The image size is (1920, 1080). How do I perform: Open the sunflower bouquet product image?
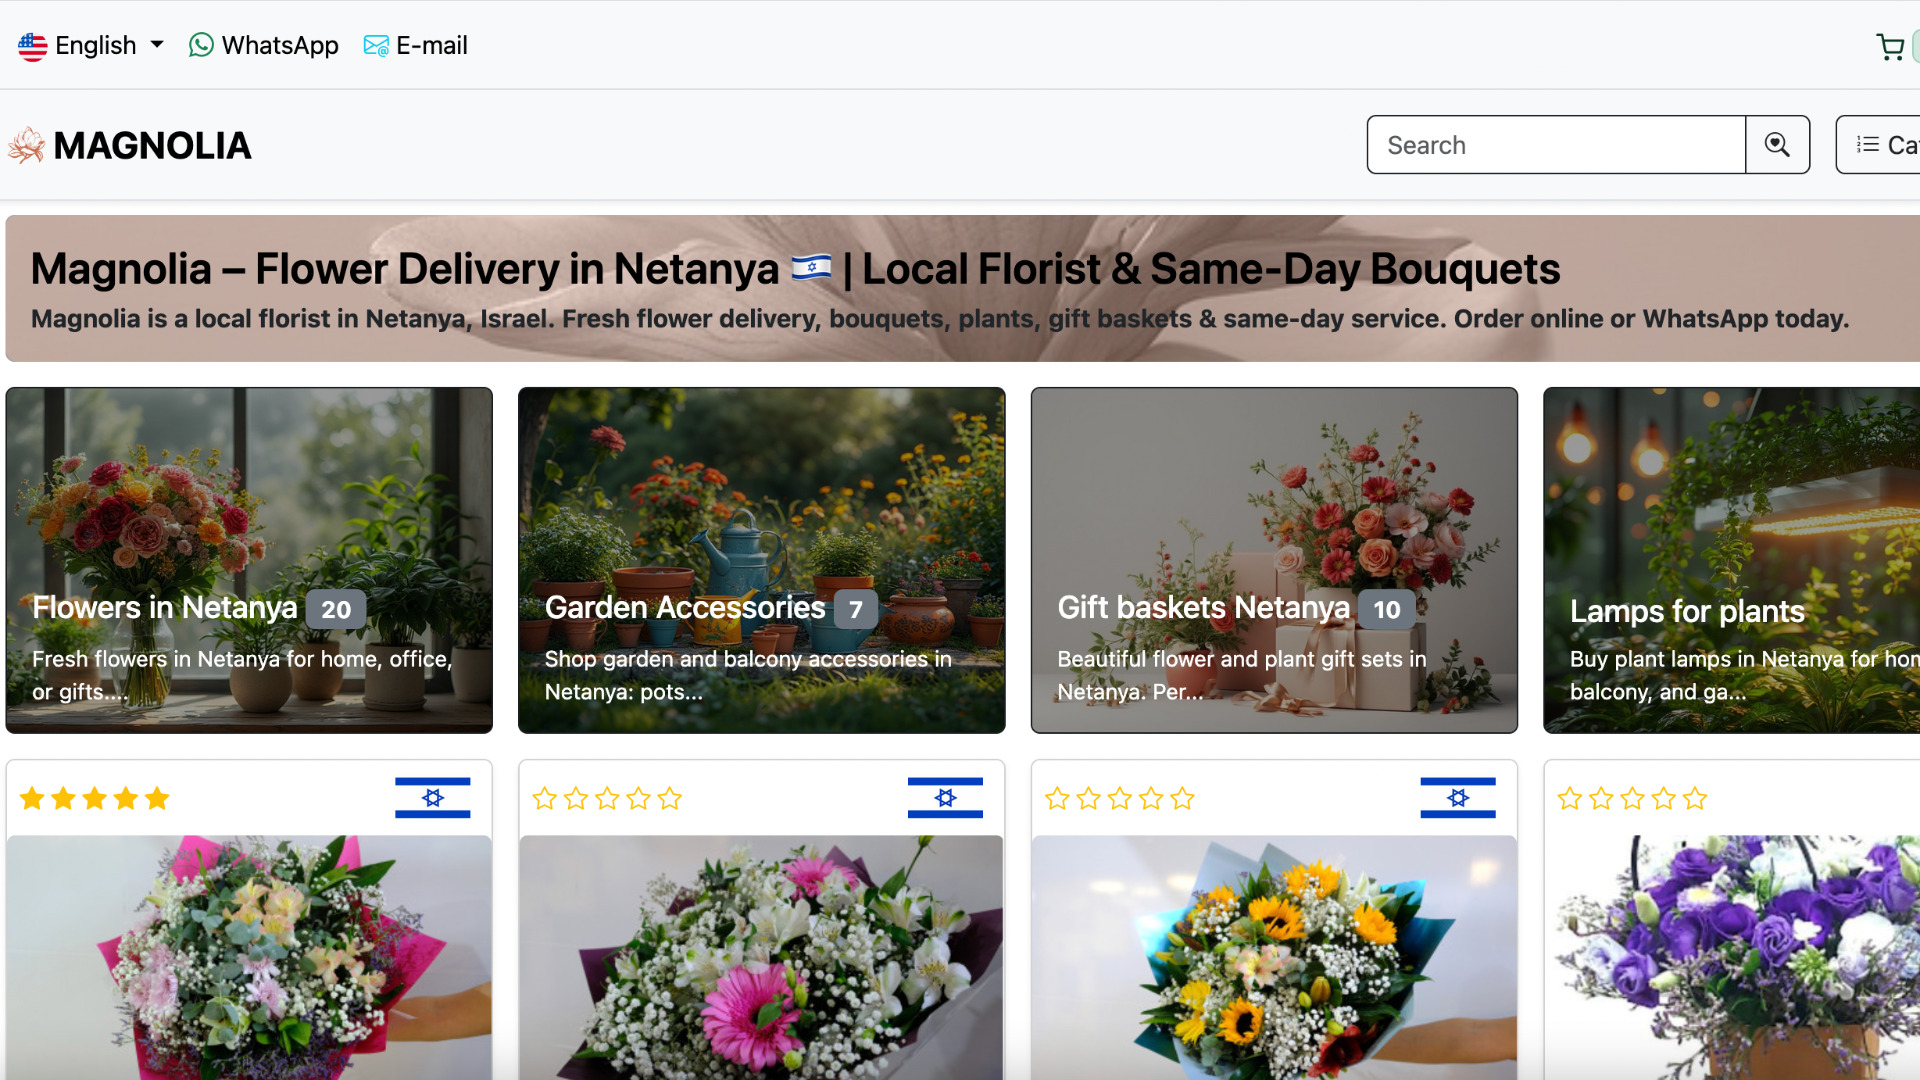click(1274, 958)
